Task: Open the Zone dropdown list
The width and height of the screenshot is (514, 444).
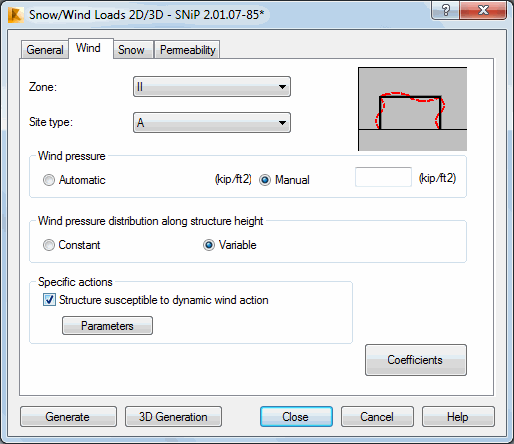Action: tap(212, 87)
